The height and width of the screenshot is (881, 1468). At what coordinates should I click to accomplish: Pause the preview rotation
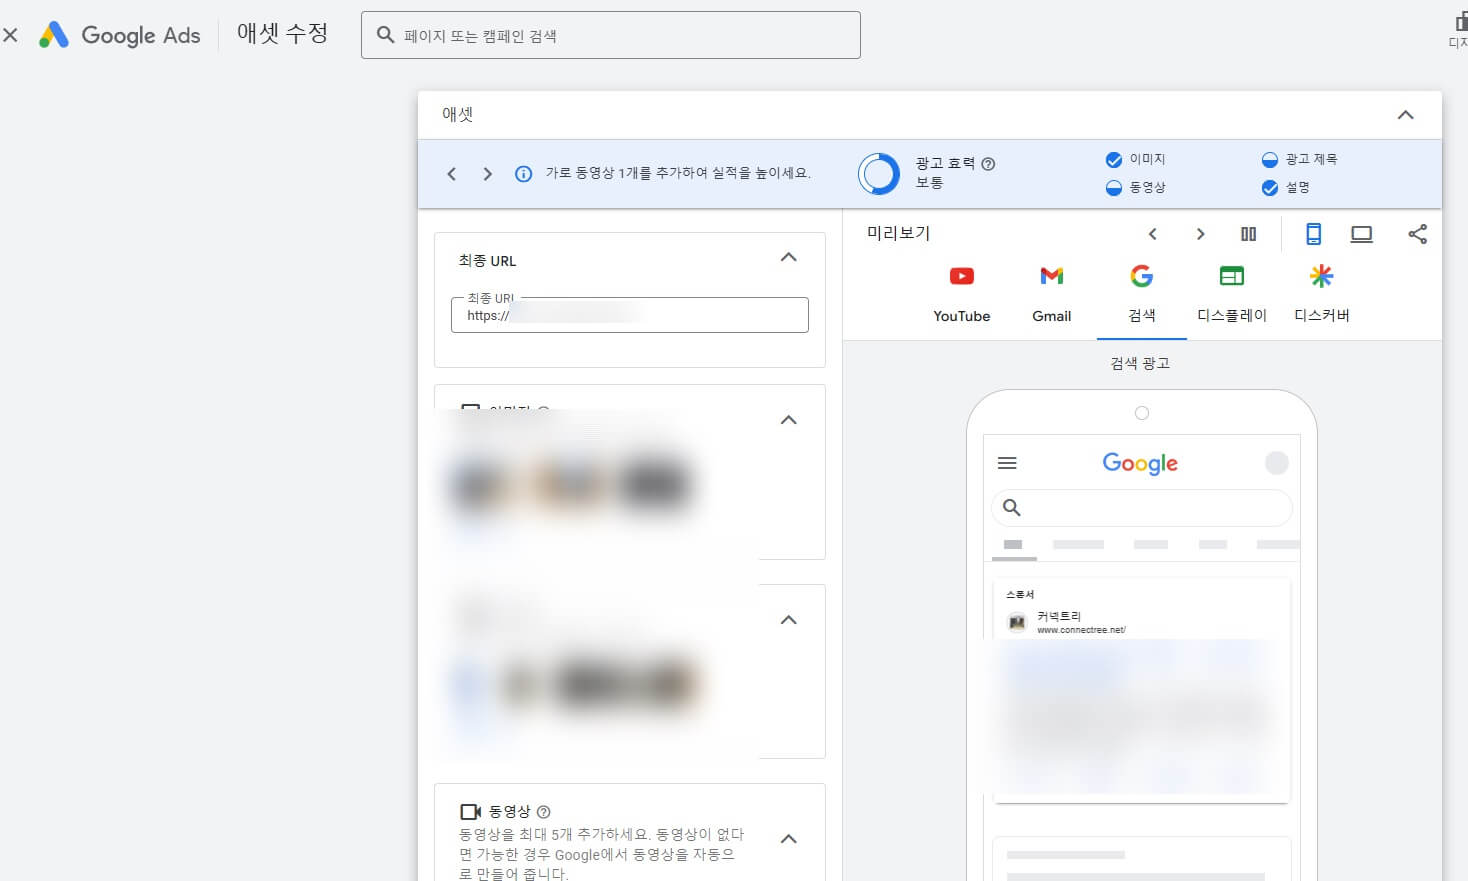tap(1248, 234)
